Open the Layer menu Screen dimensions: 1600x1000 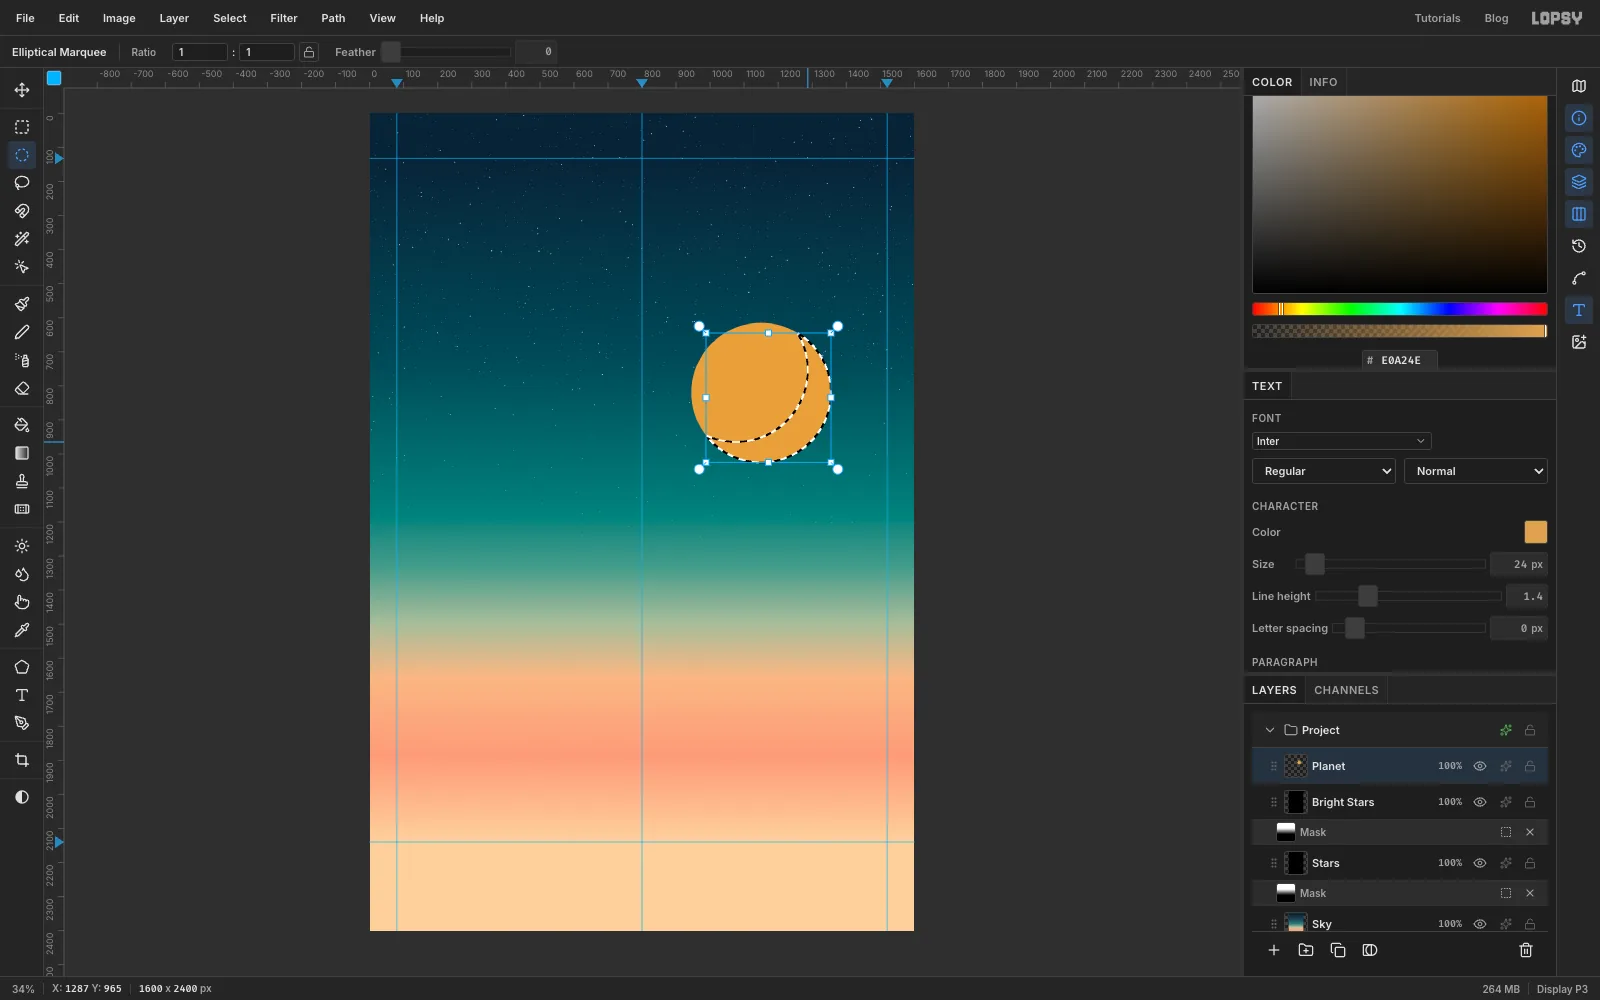174,18
